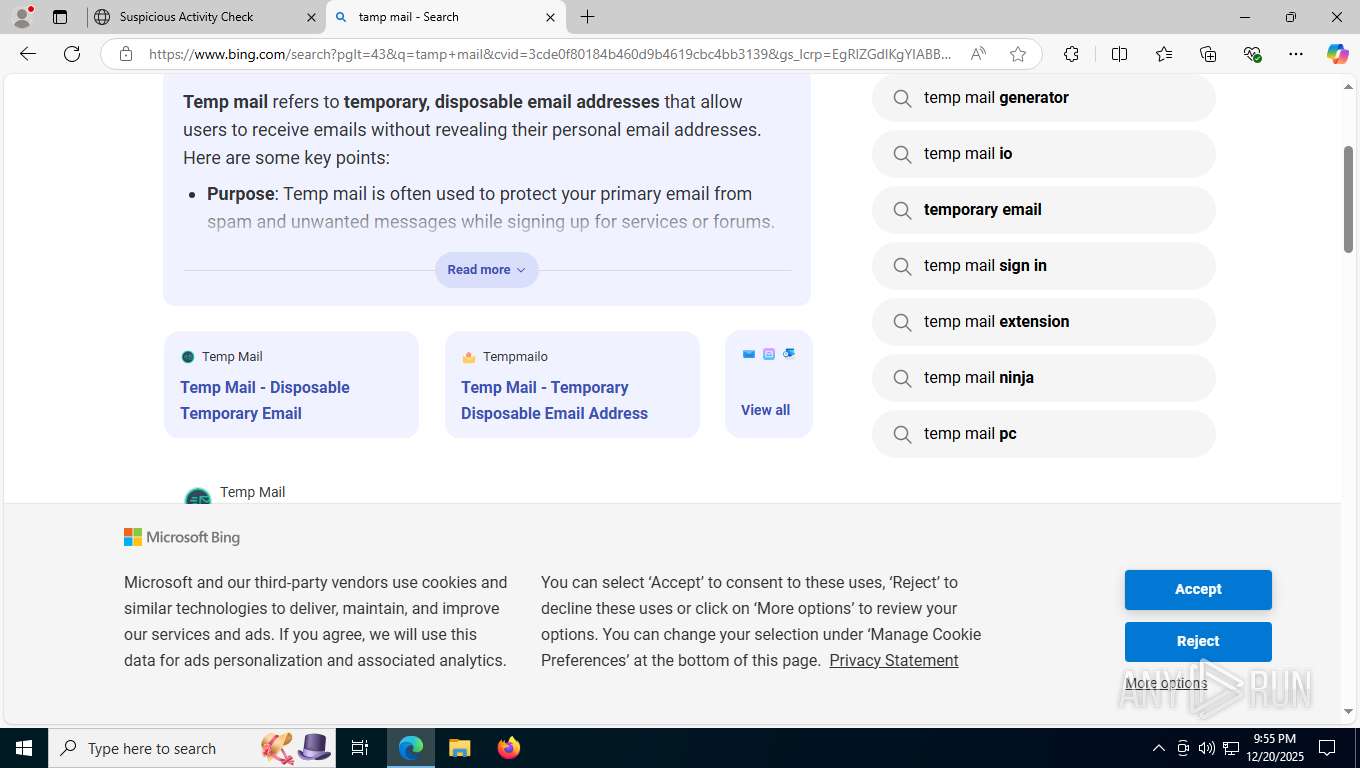
Task: Go back with the browser back arrow
Action: click(28, 54)
